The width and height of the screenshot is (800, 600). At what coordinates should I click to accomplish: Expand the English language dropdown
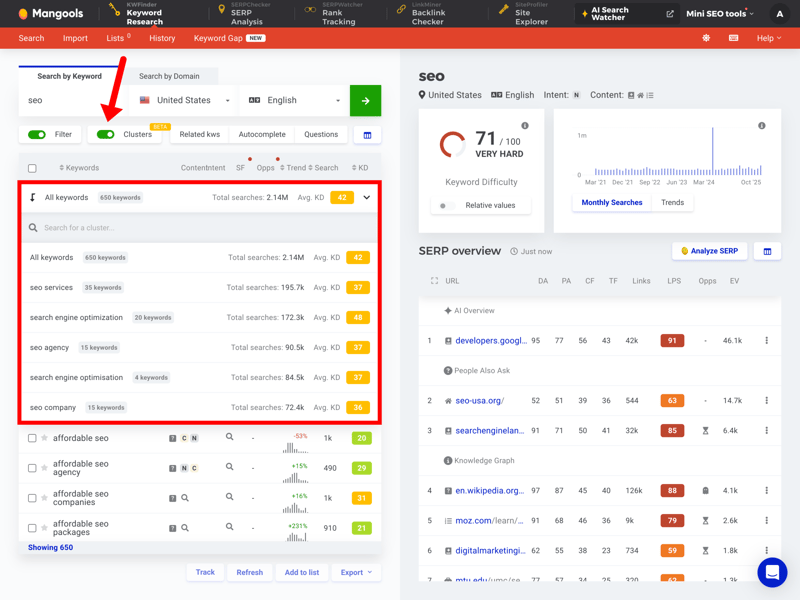(295, 100)
